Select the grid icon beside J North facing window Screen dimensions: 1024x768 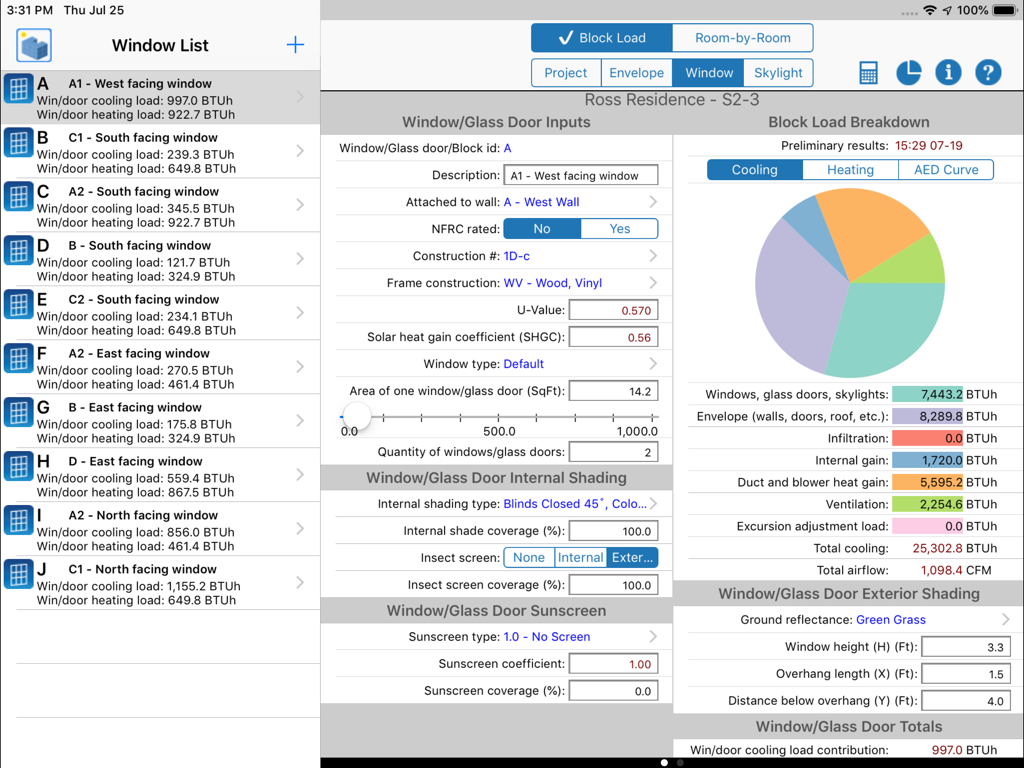point(19,575)
